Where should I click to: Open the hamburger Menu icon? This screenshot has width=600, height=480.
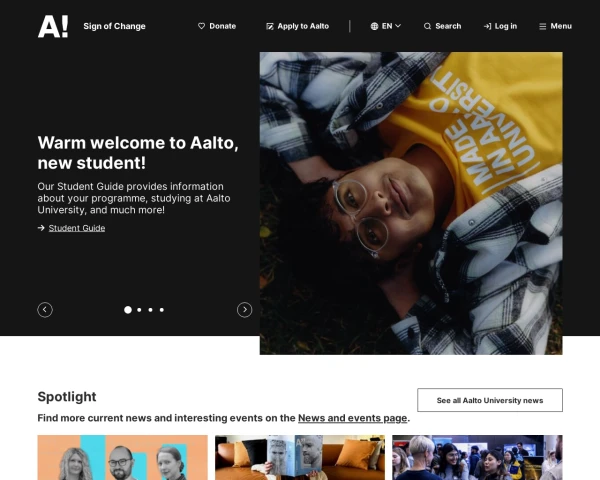pos(543,26)
